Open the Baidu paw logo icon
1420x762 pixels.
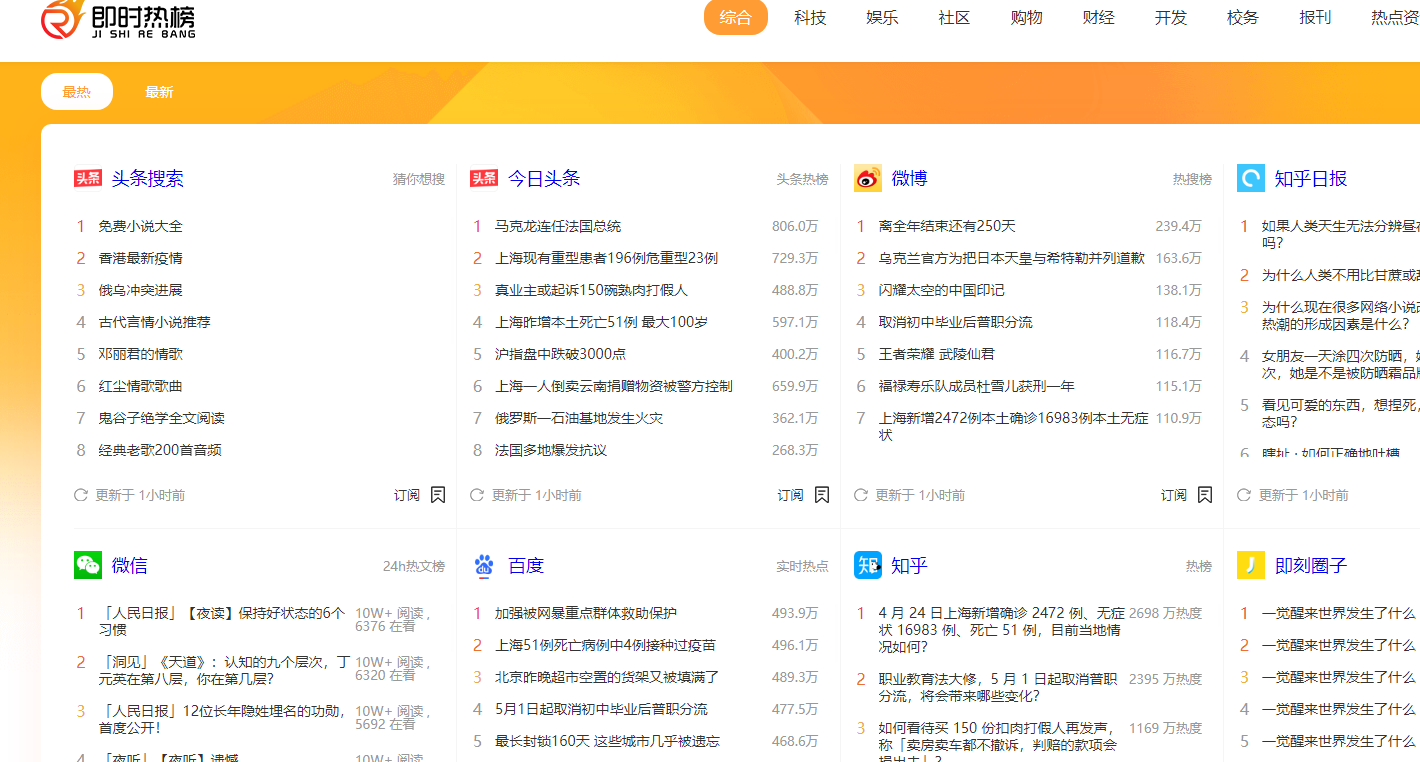484,565
